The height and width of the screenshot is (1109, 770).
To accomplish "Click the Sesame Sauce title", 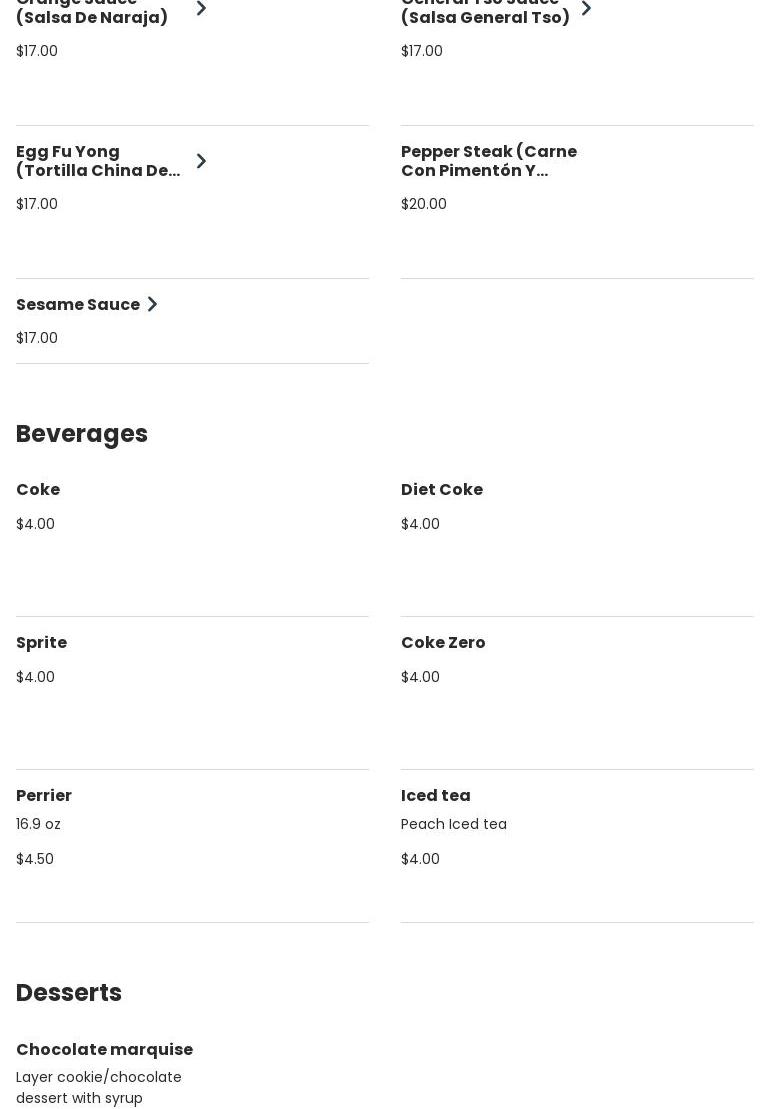I will pos(78,305).
